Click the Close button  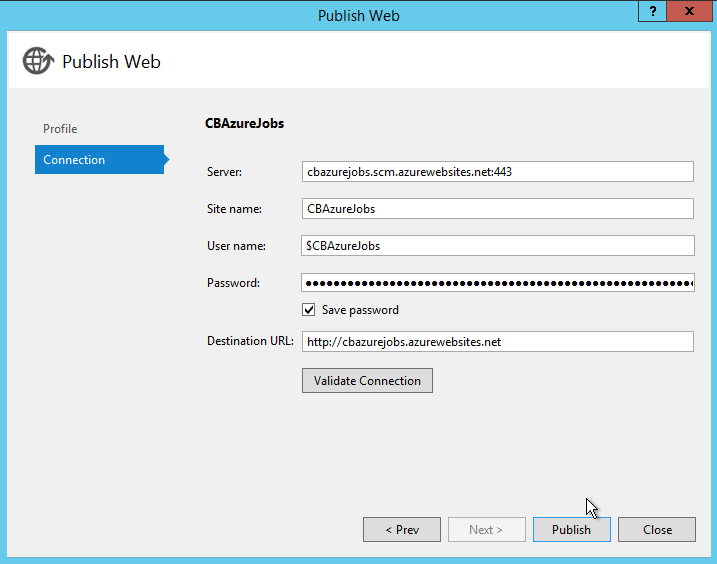click(x=657, y=530)
